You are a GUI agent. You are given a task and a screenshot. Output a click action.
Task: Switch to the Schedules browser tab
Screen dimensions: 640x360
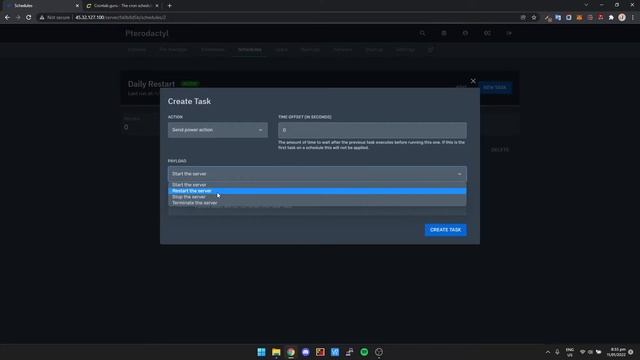click(41, 6)
